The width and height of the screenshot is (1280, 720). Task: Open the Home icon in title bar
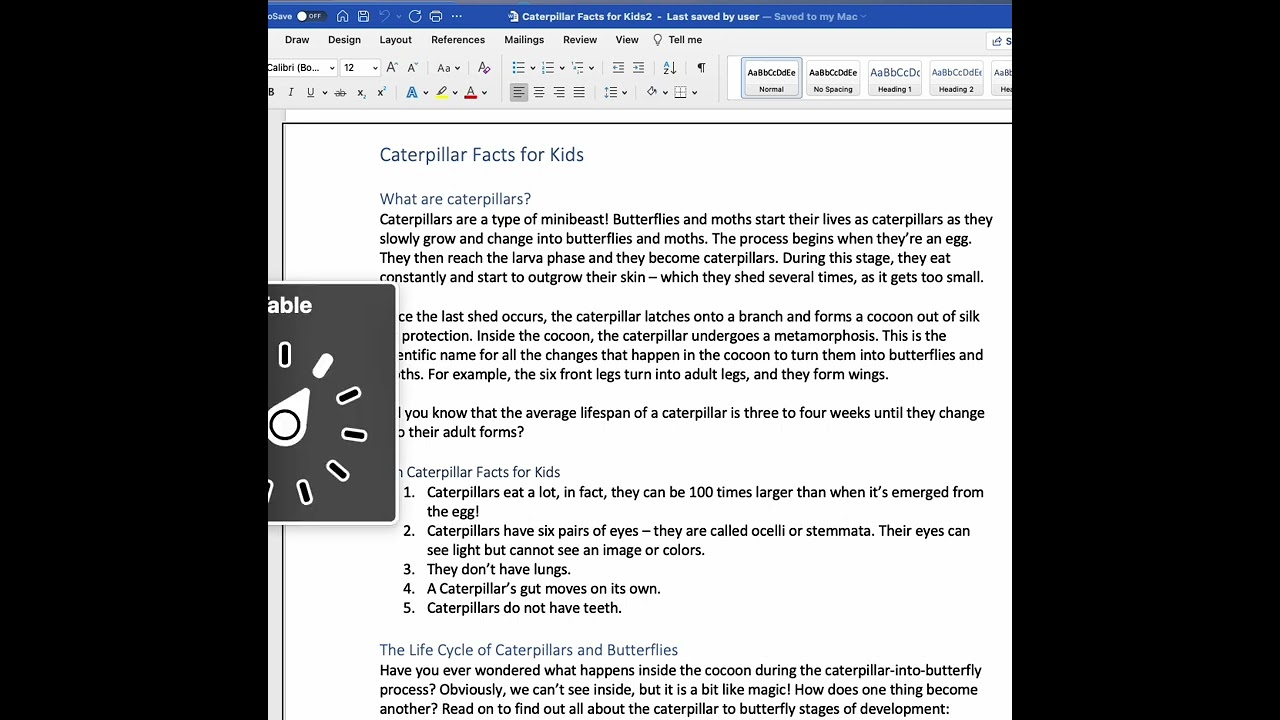(343, 16)
